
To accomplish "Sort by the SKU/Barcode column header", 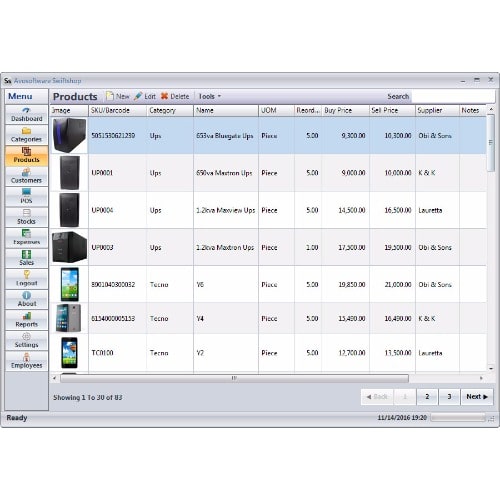I will (x=117, y=110).
